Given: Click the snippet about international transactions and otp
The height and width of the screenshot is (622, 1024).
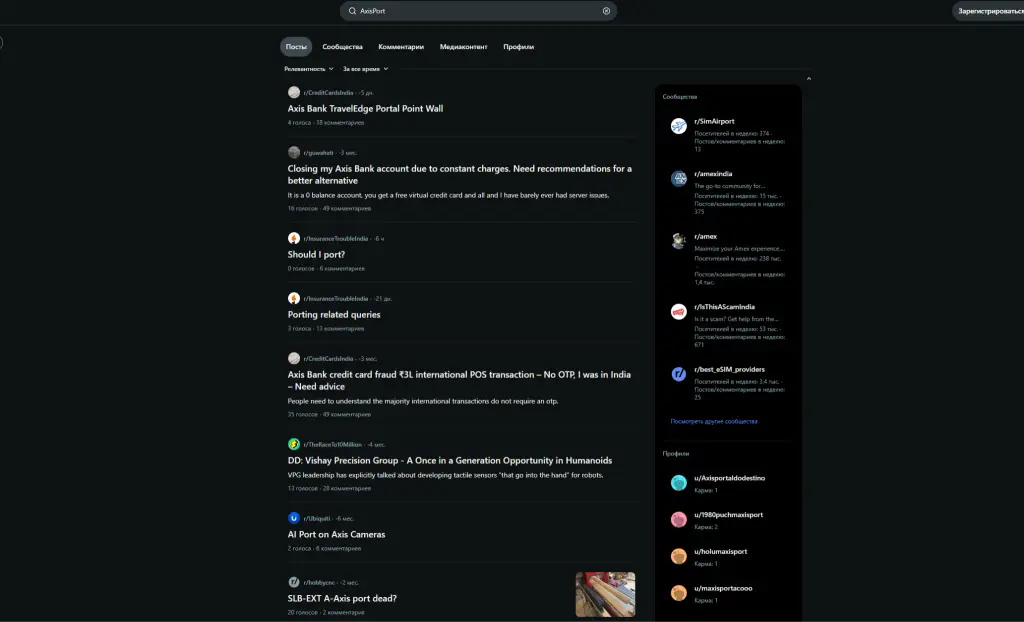Looking at the screenshot, I should [x=423, y=401].
